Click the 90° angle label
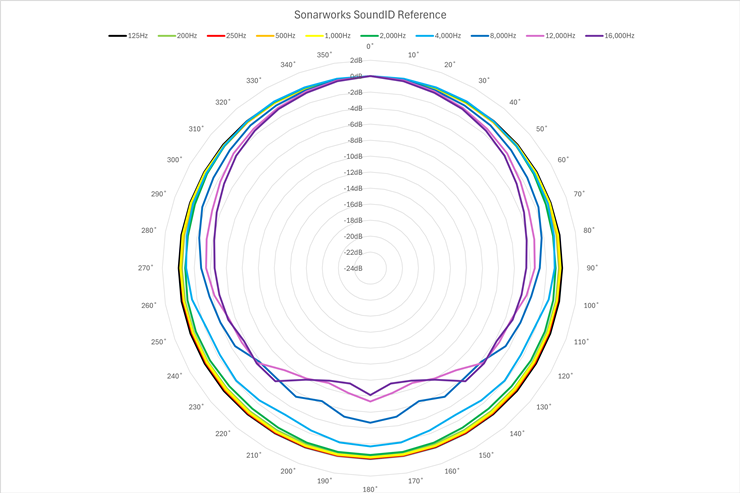Image resolution: width=740 pixels, height=493 pixels. coord(592,267)
